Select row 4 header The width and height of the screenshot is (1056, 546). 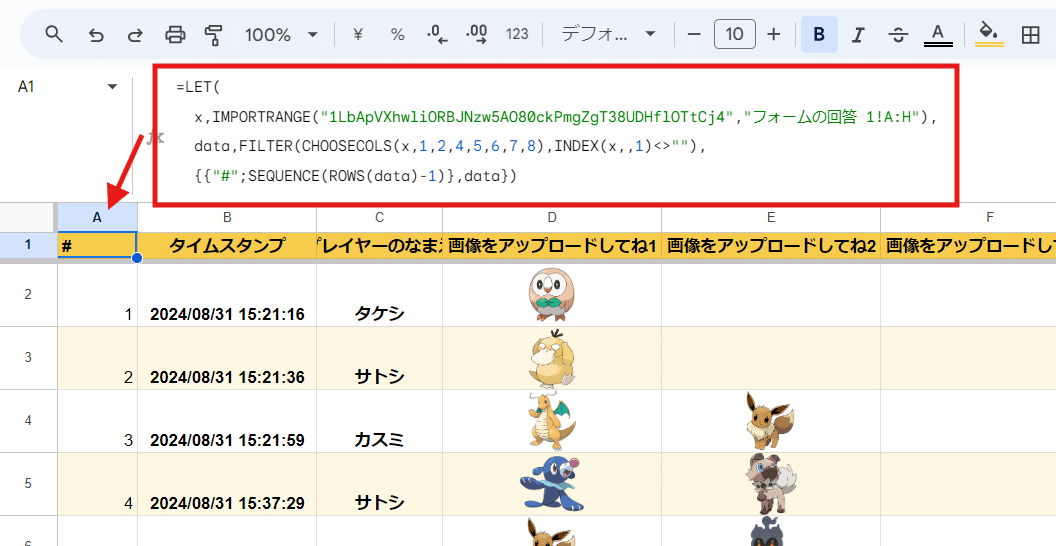pos(28,421)
